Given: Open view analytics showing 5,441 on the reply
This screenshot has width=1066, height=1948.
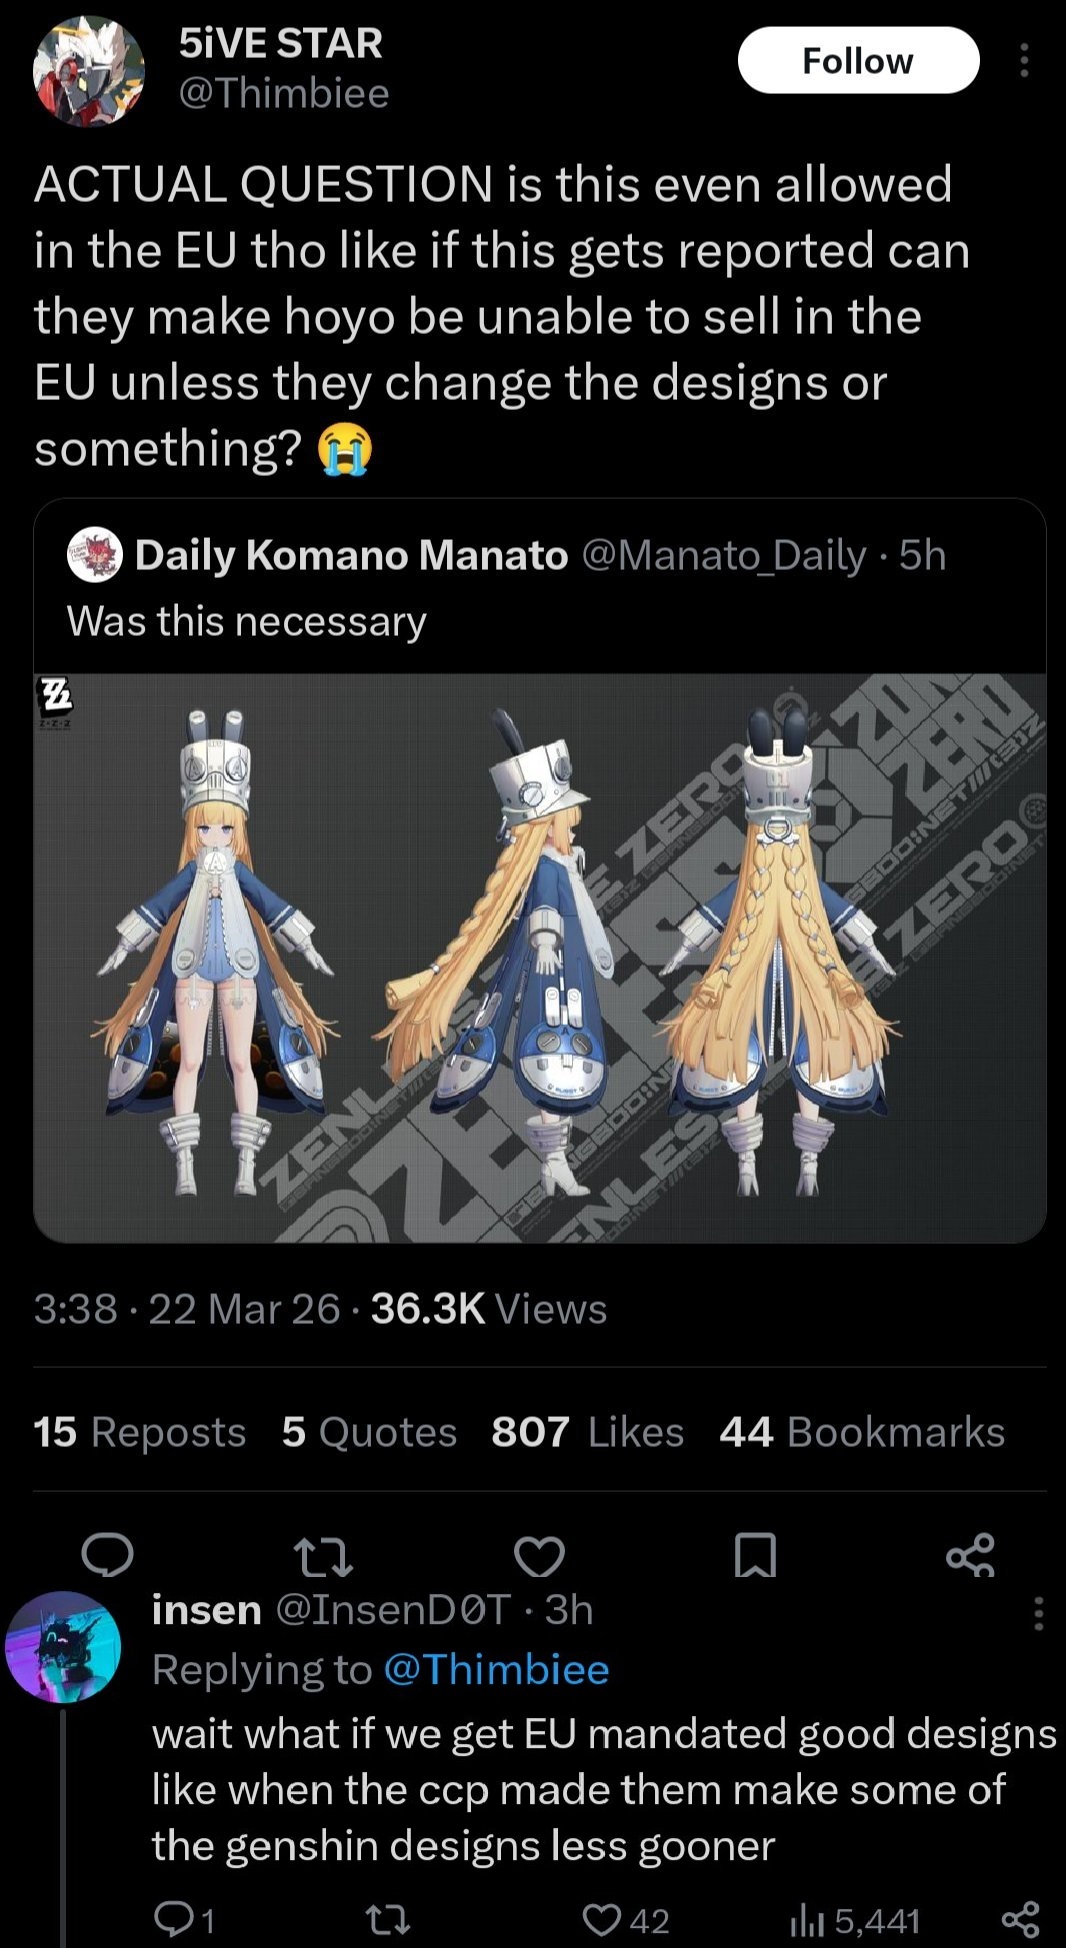Looking at the screenshot, I should pos(854,1920).
